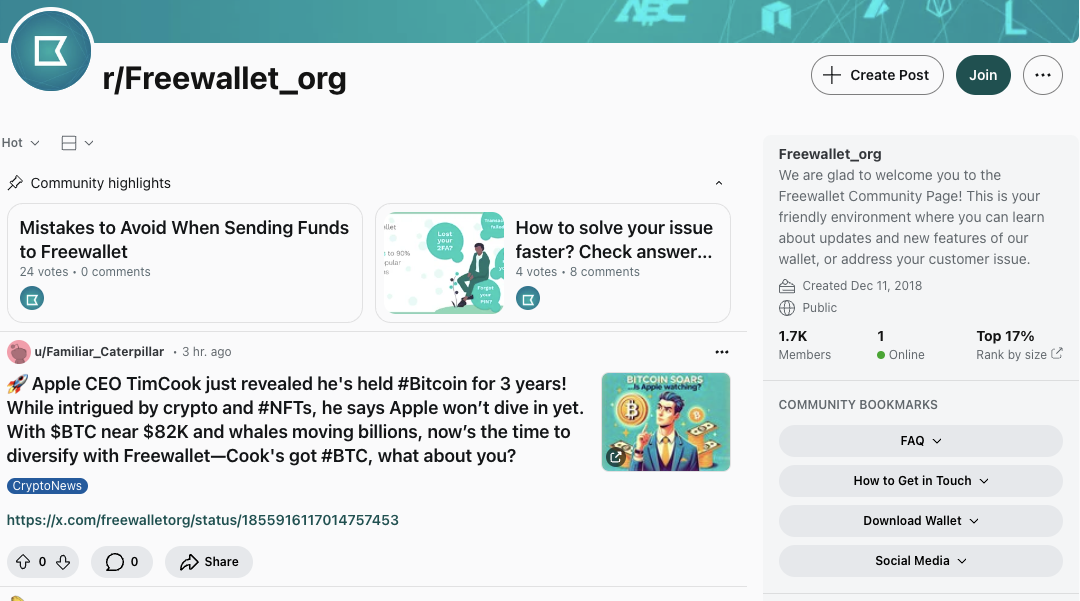Open the Social Media bookmark menu

[x=920, y=561]
